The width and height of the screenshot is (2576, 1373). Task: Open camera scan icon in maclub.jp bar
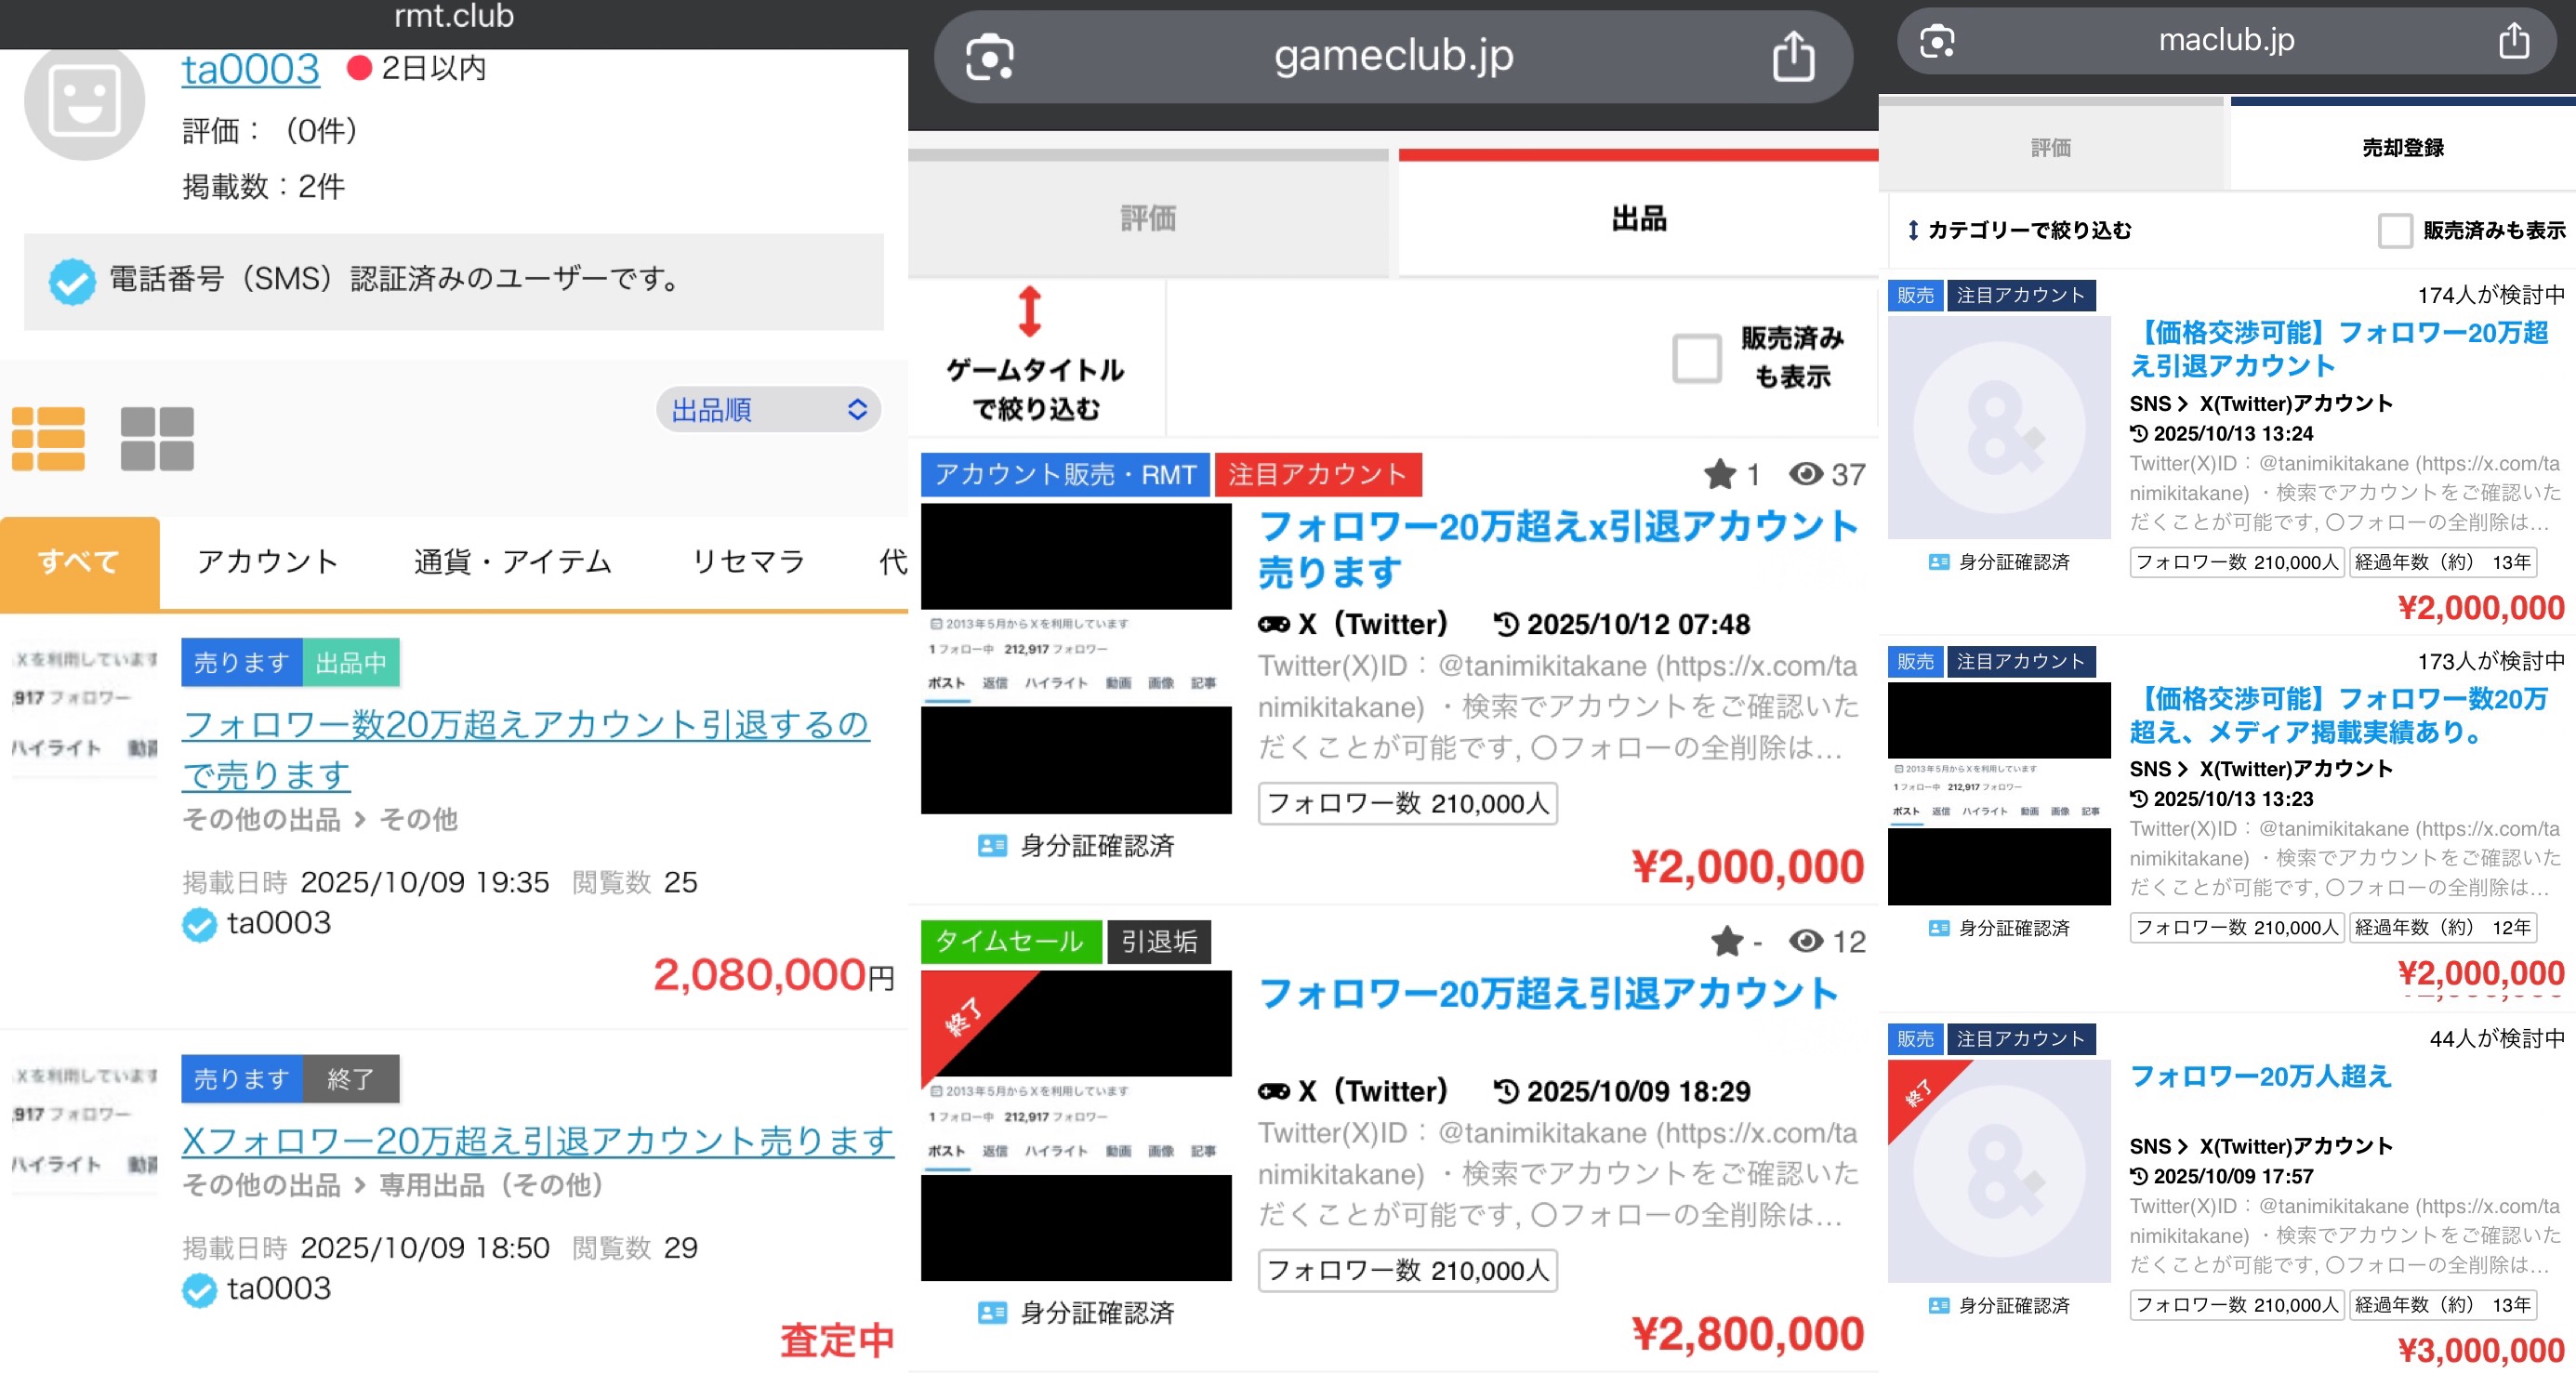coord(1937,41)
